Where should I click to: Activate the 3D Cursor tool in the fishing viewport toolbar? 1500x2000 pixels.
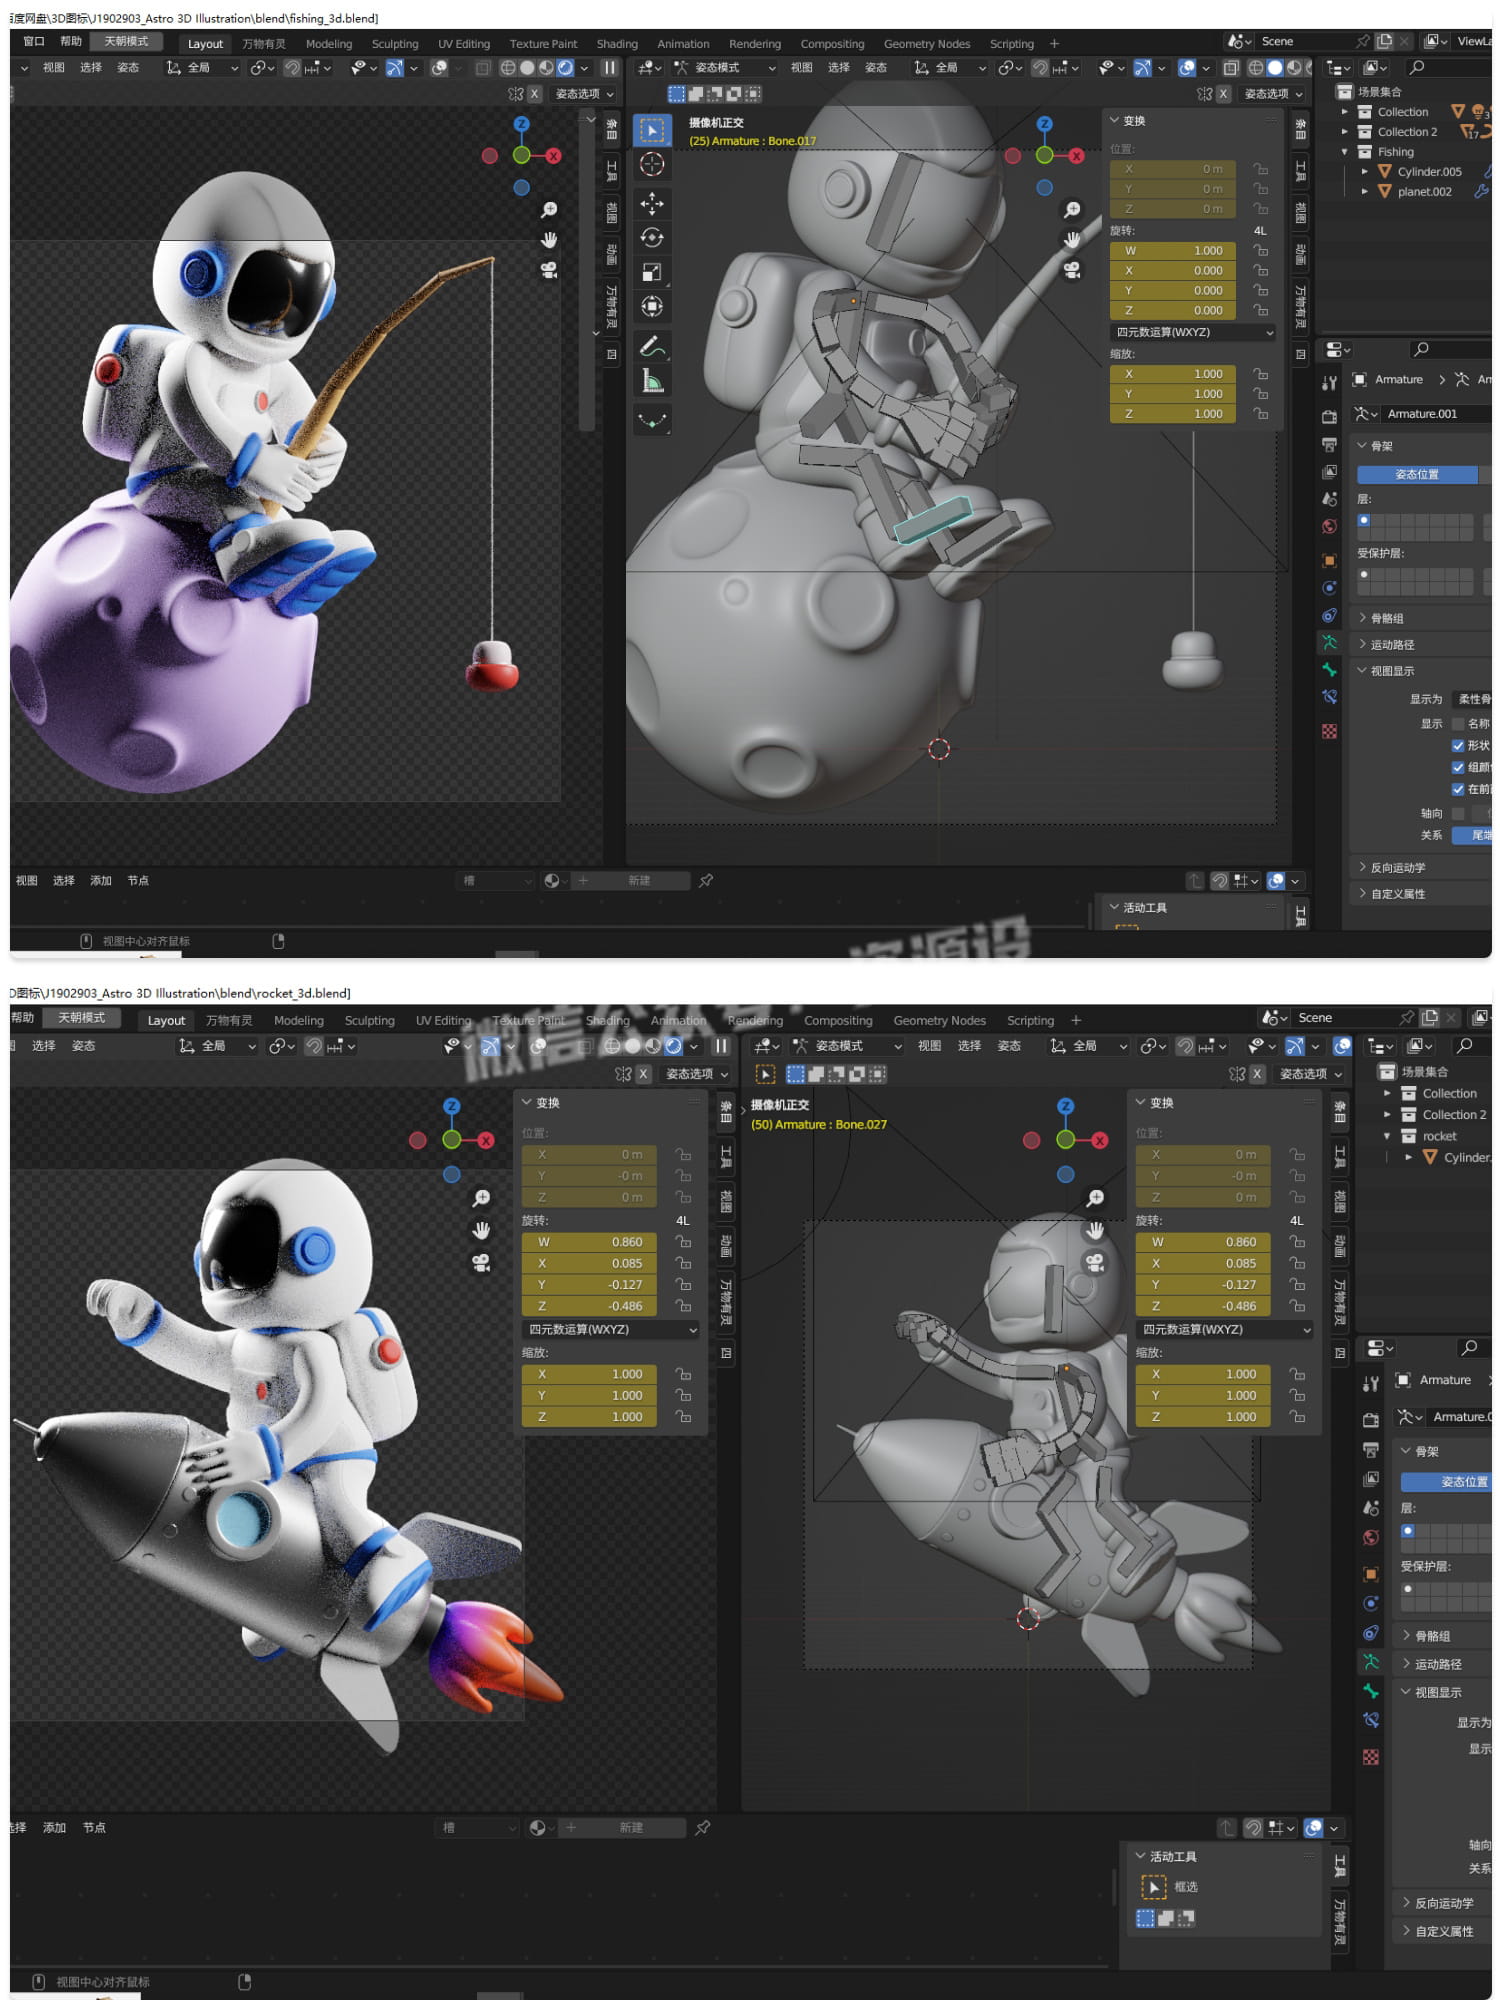[652, 165]
